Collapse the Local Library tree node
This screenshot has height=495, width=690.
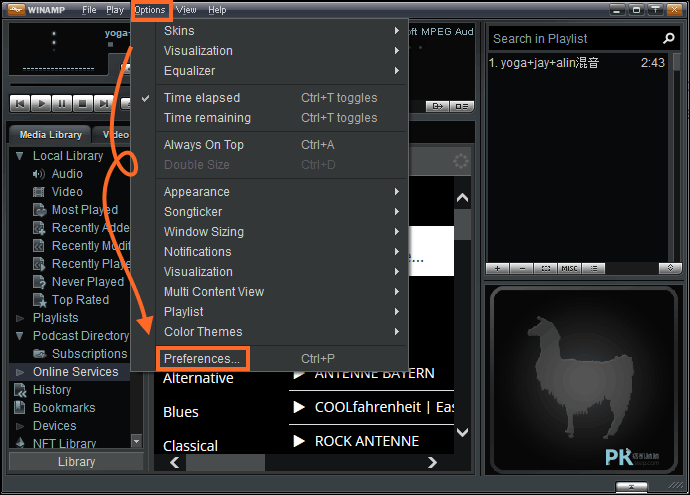point(19,156)
